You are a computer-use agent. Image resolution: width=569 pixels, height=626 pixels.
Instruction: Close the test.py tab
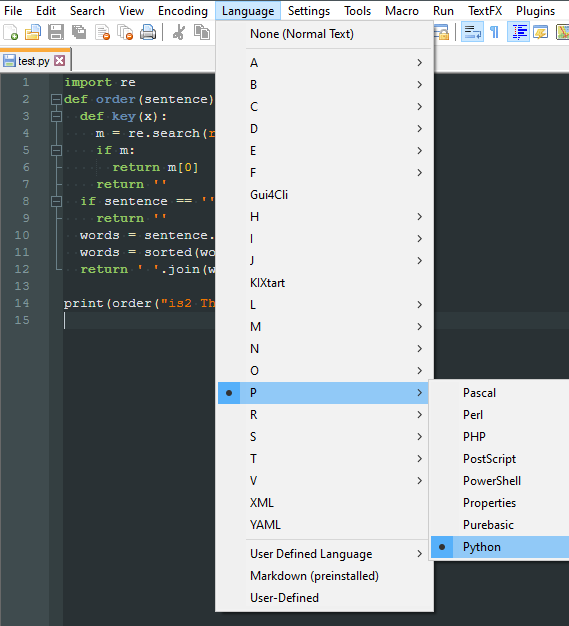tap(59, 61)
